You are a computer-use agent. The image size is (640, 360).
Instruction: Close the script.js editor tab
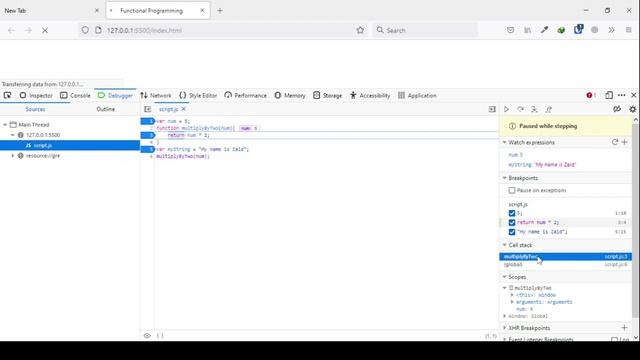point(184,109)
